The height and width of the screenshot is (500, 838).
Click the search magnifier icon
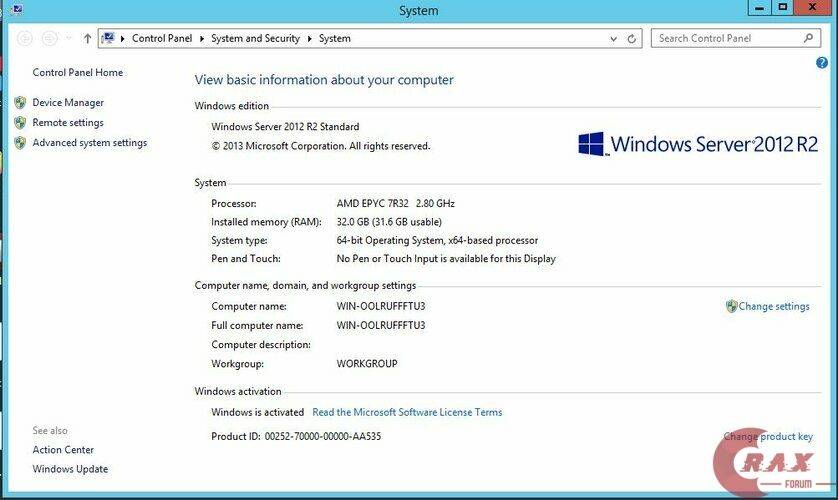tap(808, 38)
